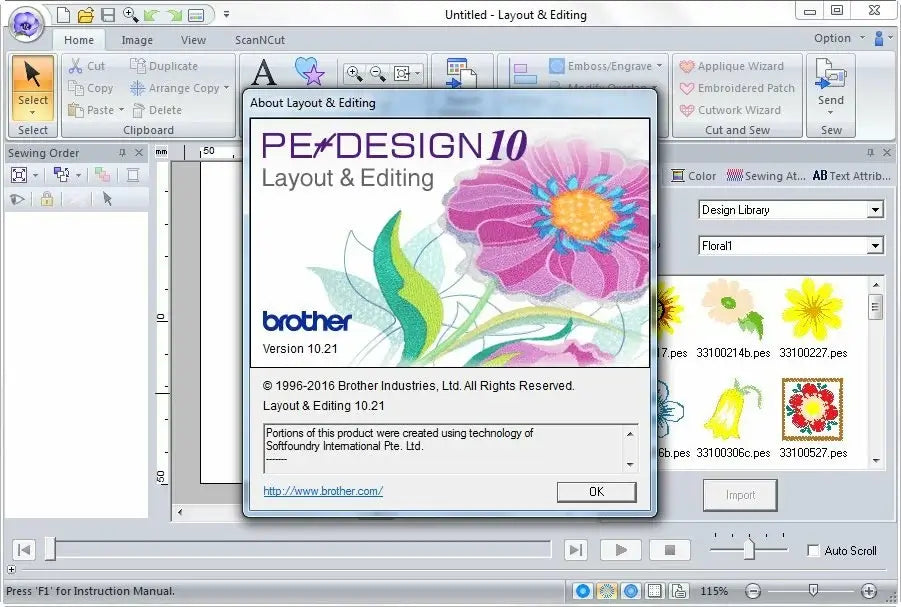
Task: Expand the quick access toolbar customize arrow
Action: (x=226, y=14)
